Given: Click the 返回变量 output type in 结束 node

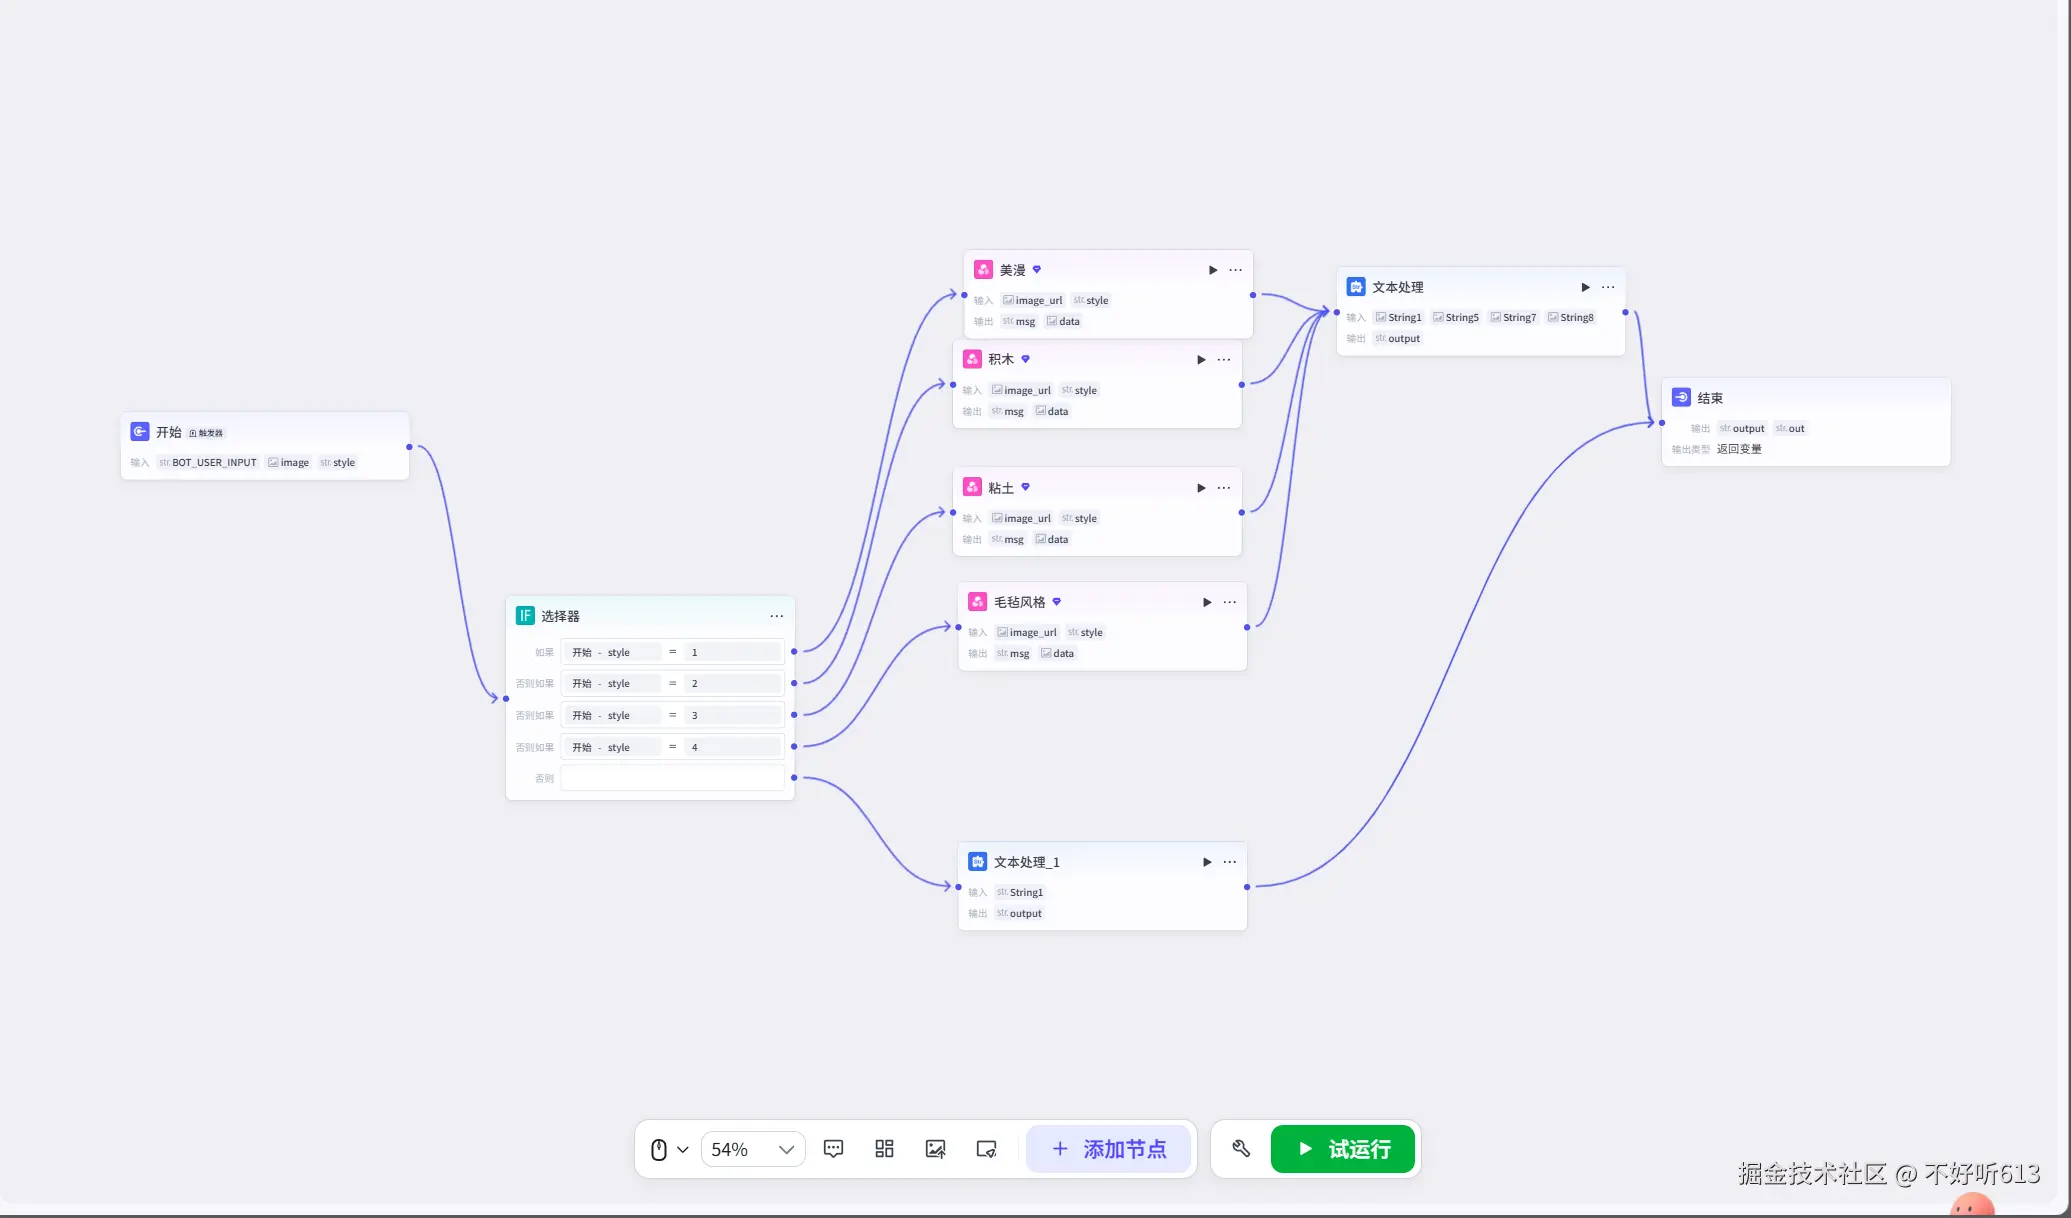Looking at the screenshot, I should pos(1739,449).
